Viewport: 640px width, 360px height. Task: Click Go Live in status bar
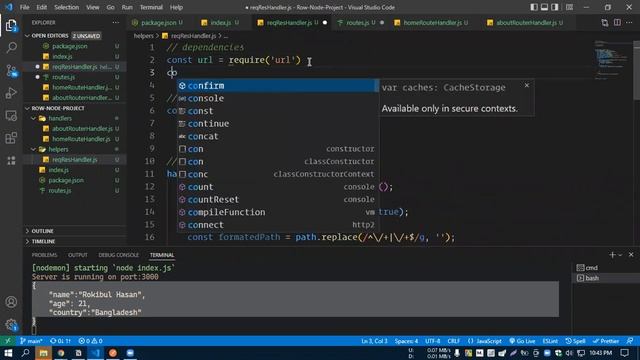click(x=522, y=341)
